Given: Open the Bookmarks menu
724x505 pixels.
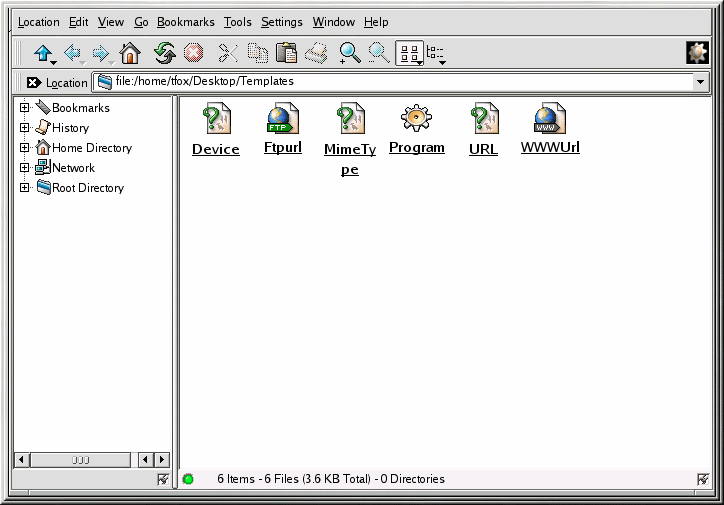Looking at the screenshot, I should (185, 22).
